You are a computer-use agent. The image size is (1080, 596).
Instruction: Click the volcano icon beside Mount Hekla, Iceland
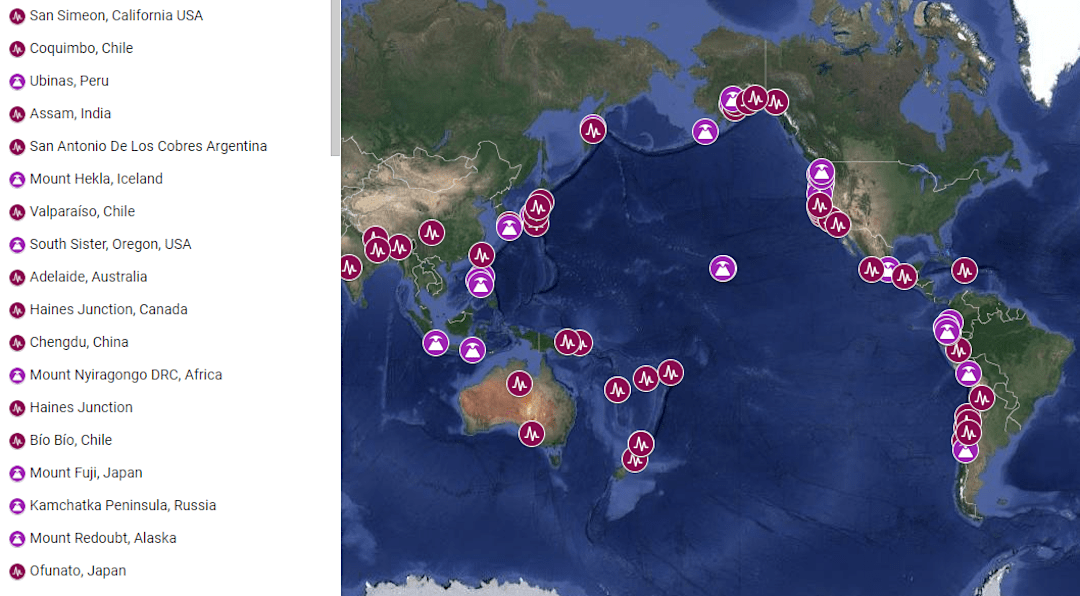click(x=17, y=179)
